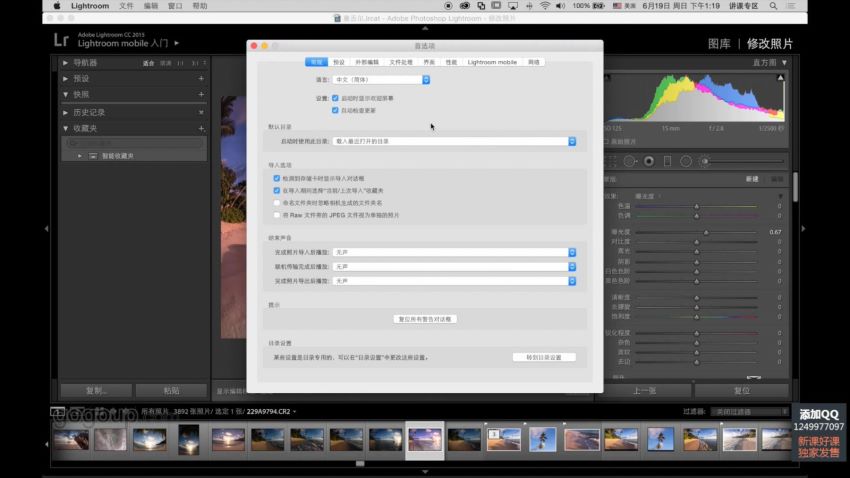The width and height of the screenshot is (850, 478).
Task: Enable treat JPEG next to Raw as separate photos
Action: coord(276,215)
